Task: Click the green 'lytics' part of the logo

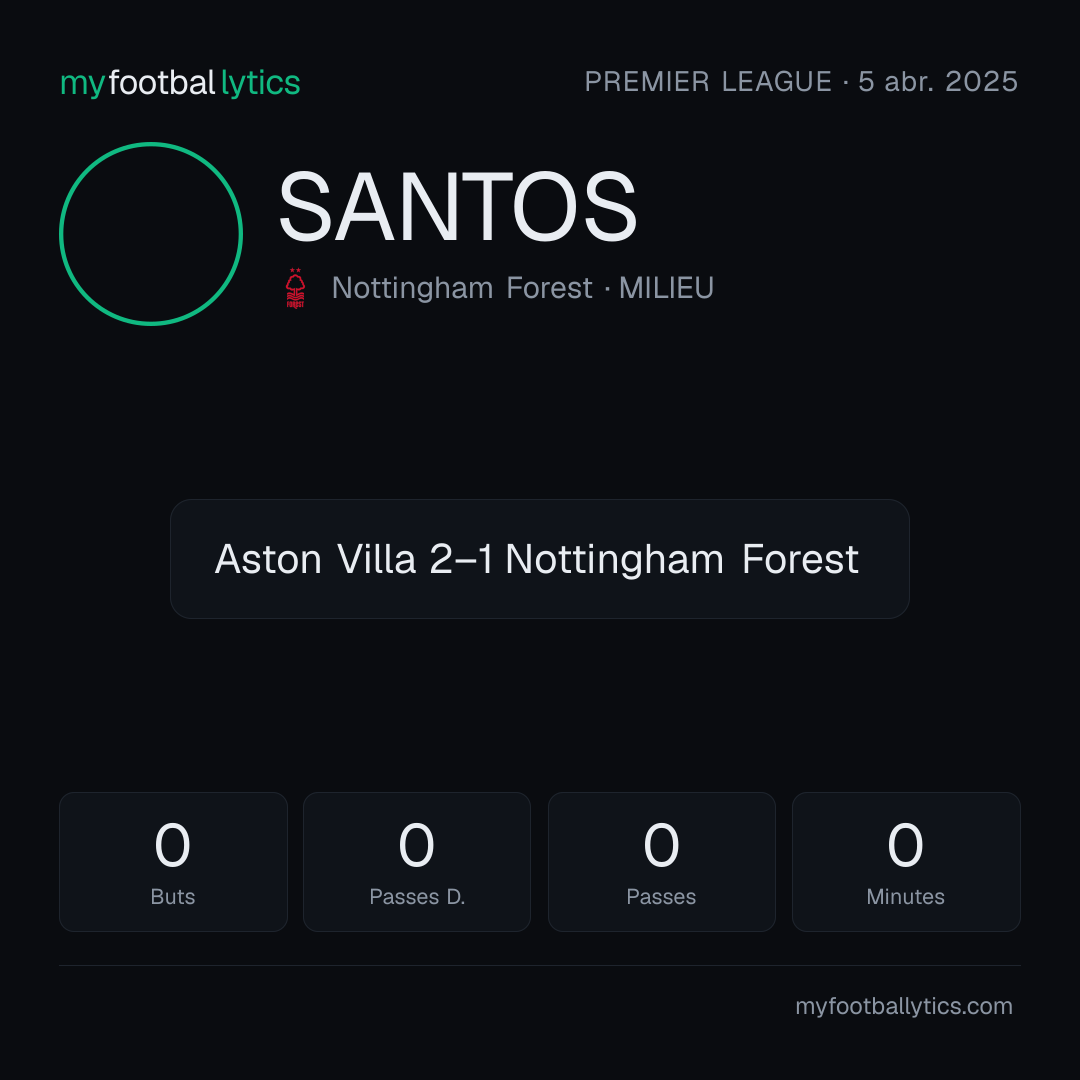Action: [x=260, y=83]
